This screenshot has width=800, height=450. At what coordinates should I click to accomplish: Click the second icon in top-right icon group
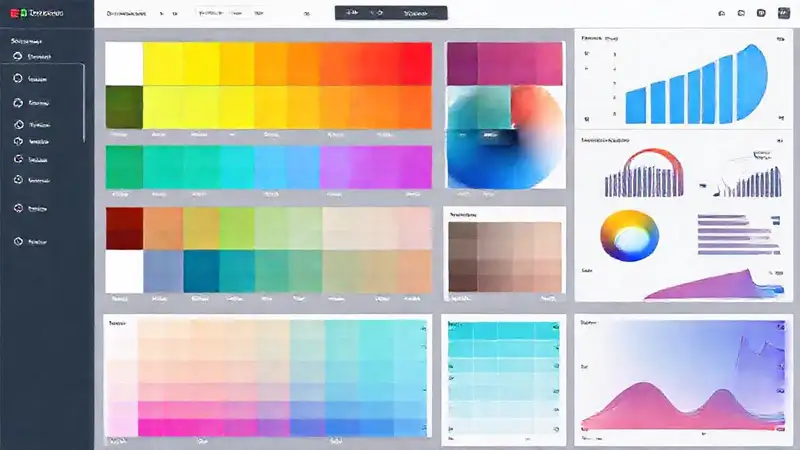pyautogui.click(x=741, y=14)
